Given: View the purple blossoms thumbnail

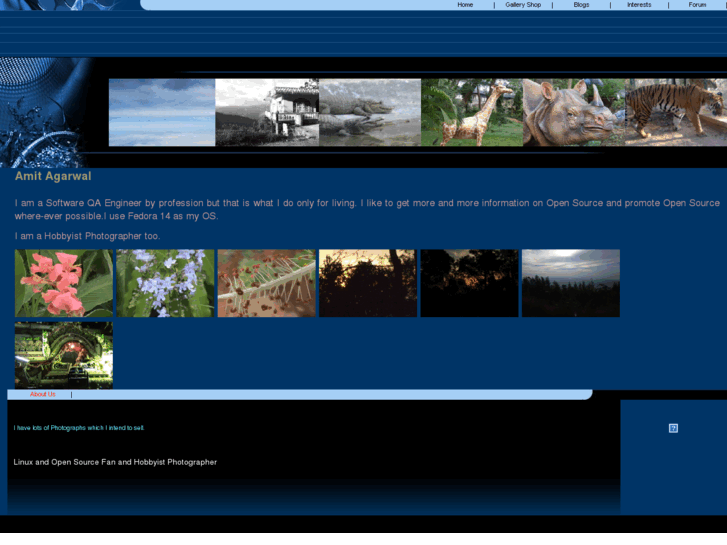Looking at the screenshot, I should [165, 283].
